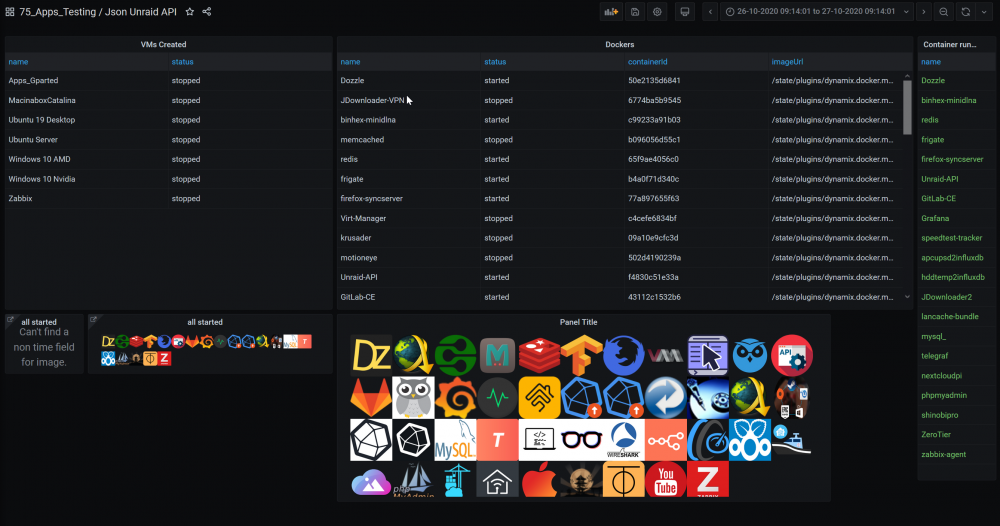This screenshot has height=526, width=1000.
Task: Select the JDownloader-VPN docker name cell
Action: click(x=372, y=100)
